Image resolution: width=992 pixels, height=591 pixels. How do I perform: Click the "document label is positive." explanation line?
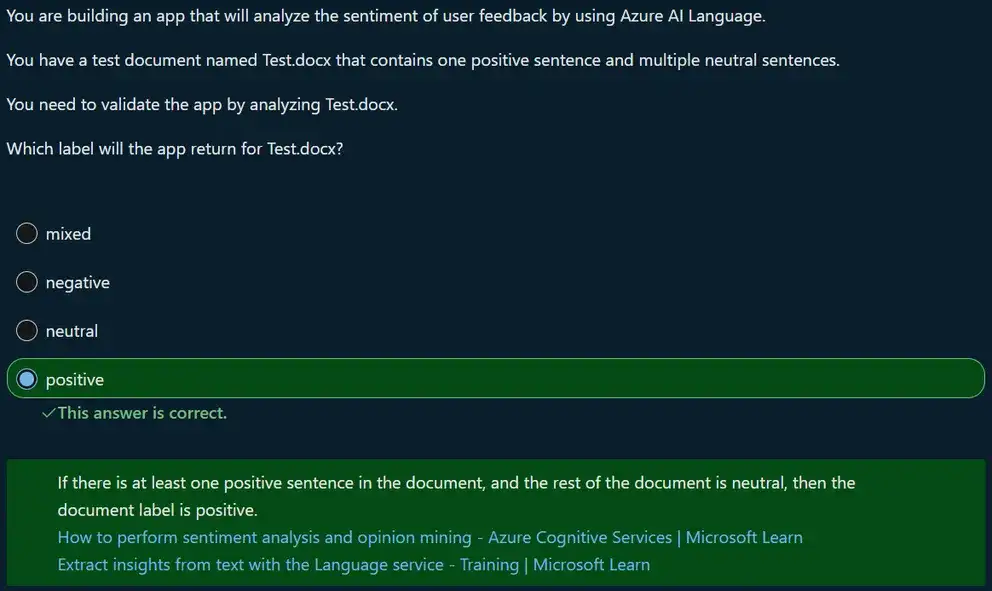pyautogui.click(x=157, y=510)
